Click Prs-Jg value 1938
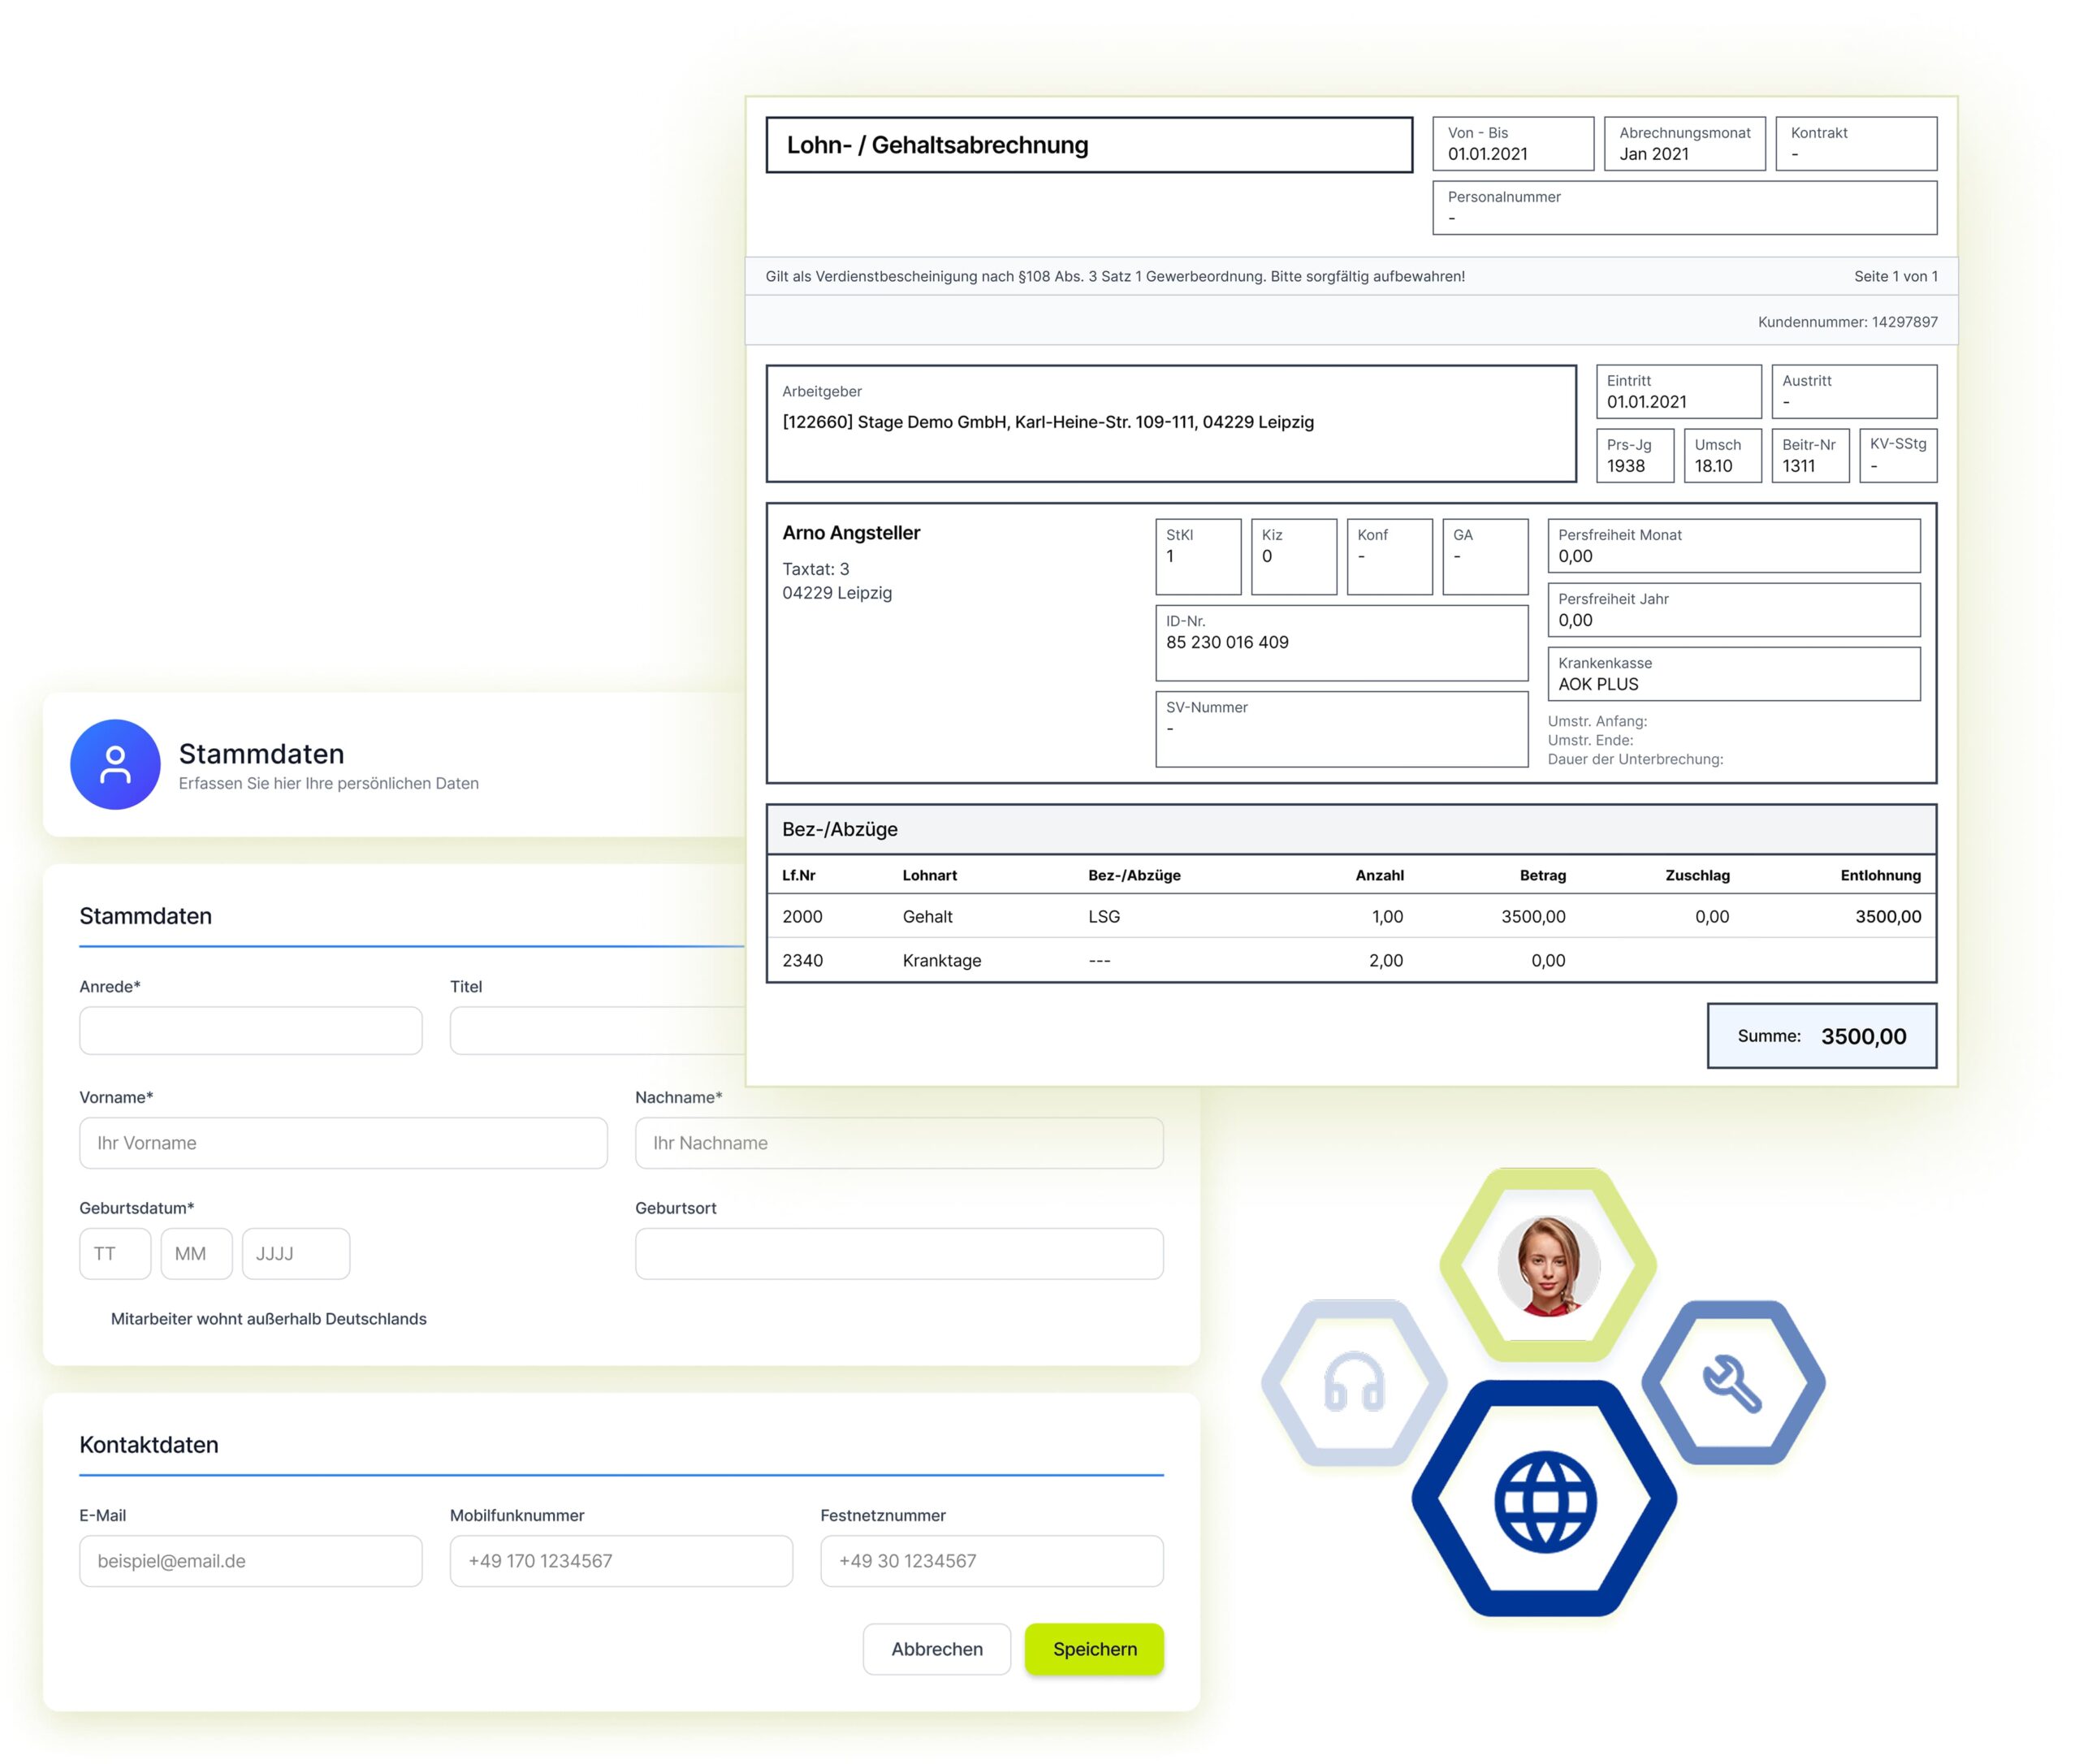Image resolution: width=2079 pixels, height=1764 pixels. click(x=1626, y=466)
